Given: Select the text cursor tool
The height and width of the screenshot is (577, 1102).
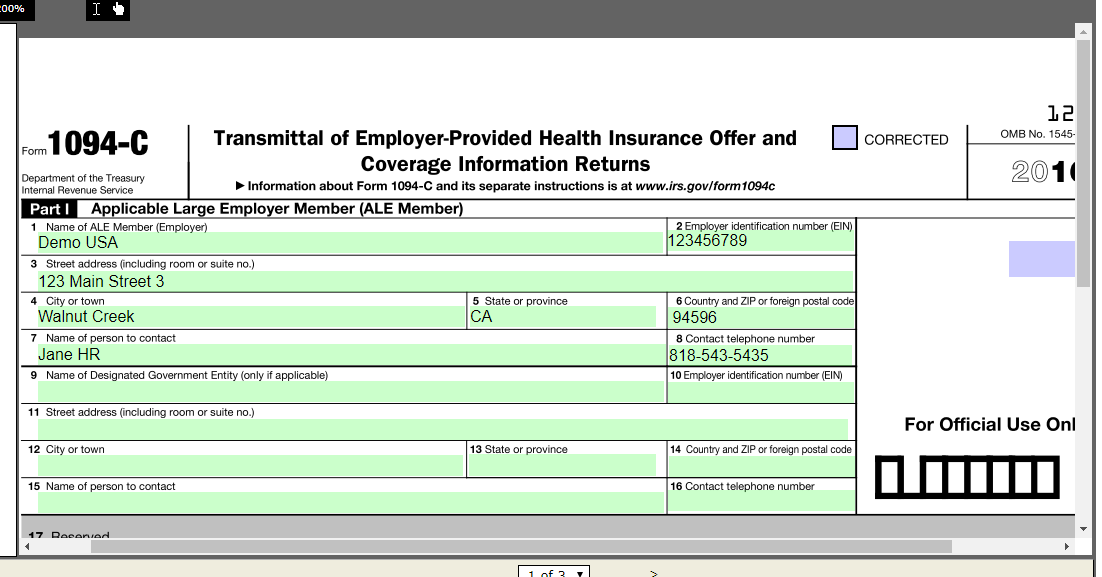Looking at the screenshot, I should coord(97,9).
